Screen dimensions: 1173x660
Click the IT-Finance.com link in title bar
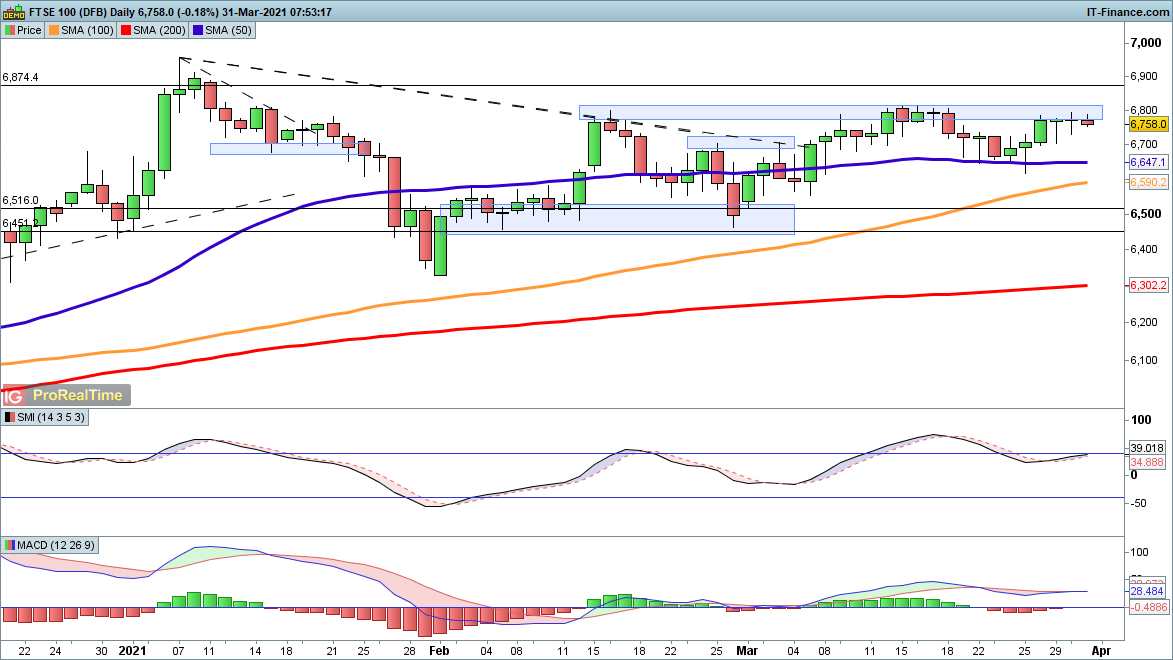point(1128,12)
